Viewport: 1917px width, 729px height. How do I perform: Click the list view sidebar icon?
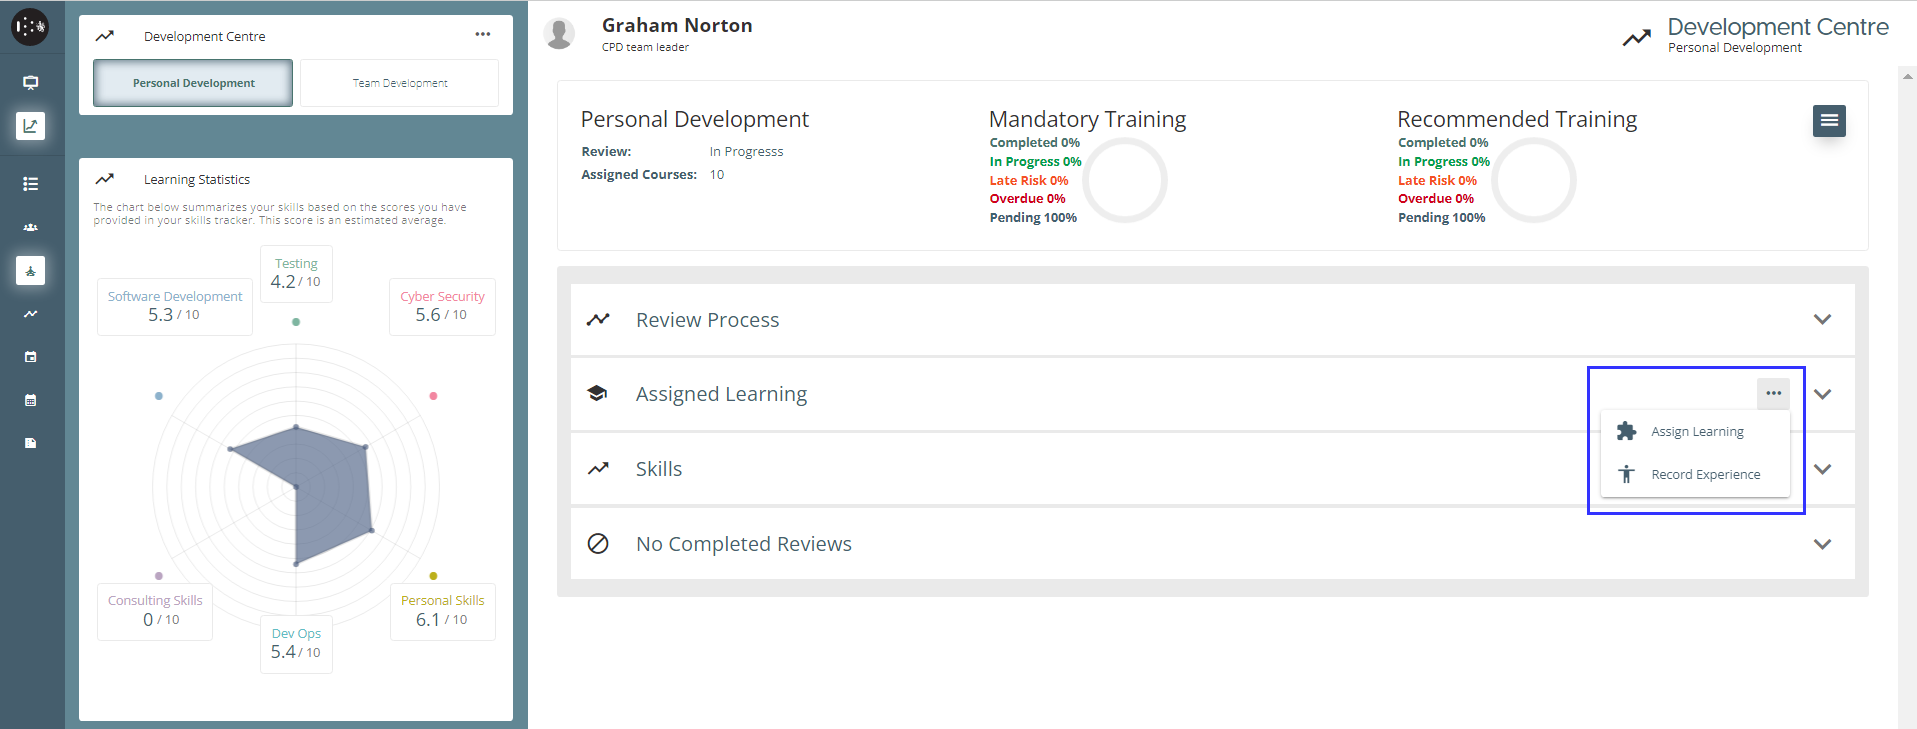[30, 184]
